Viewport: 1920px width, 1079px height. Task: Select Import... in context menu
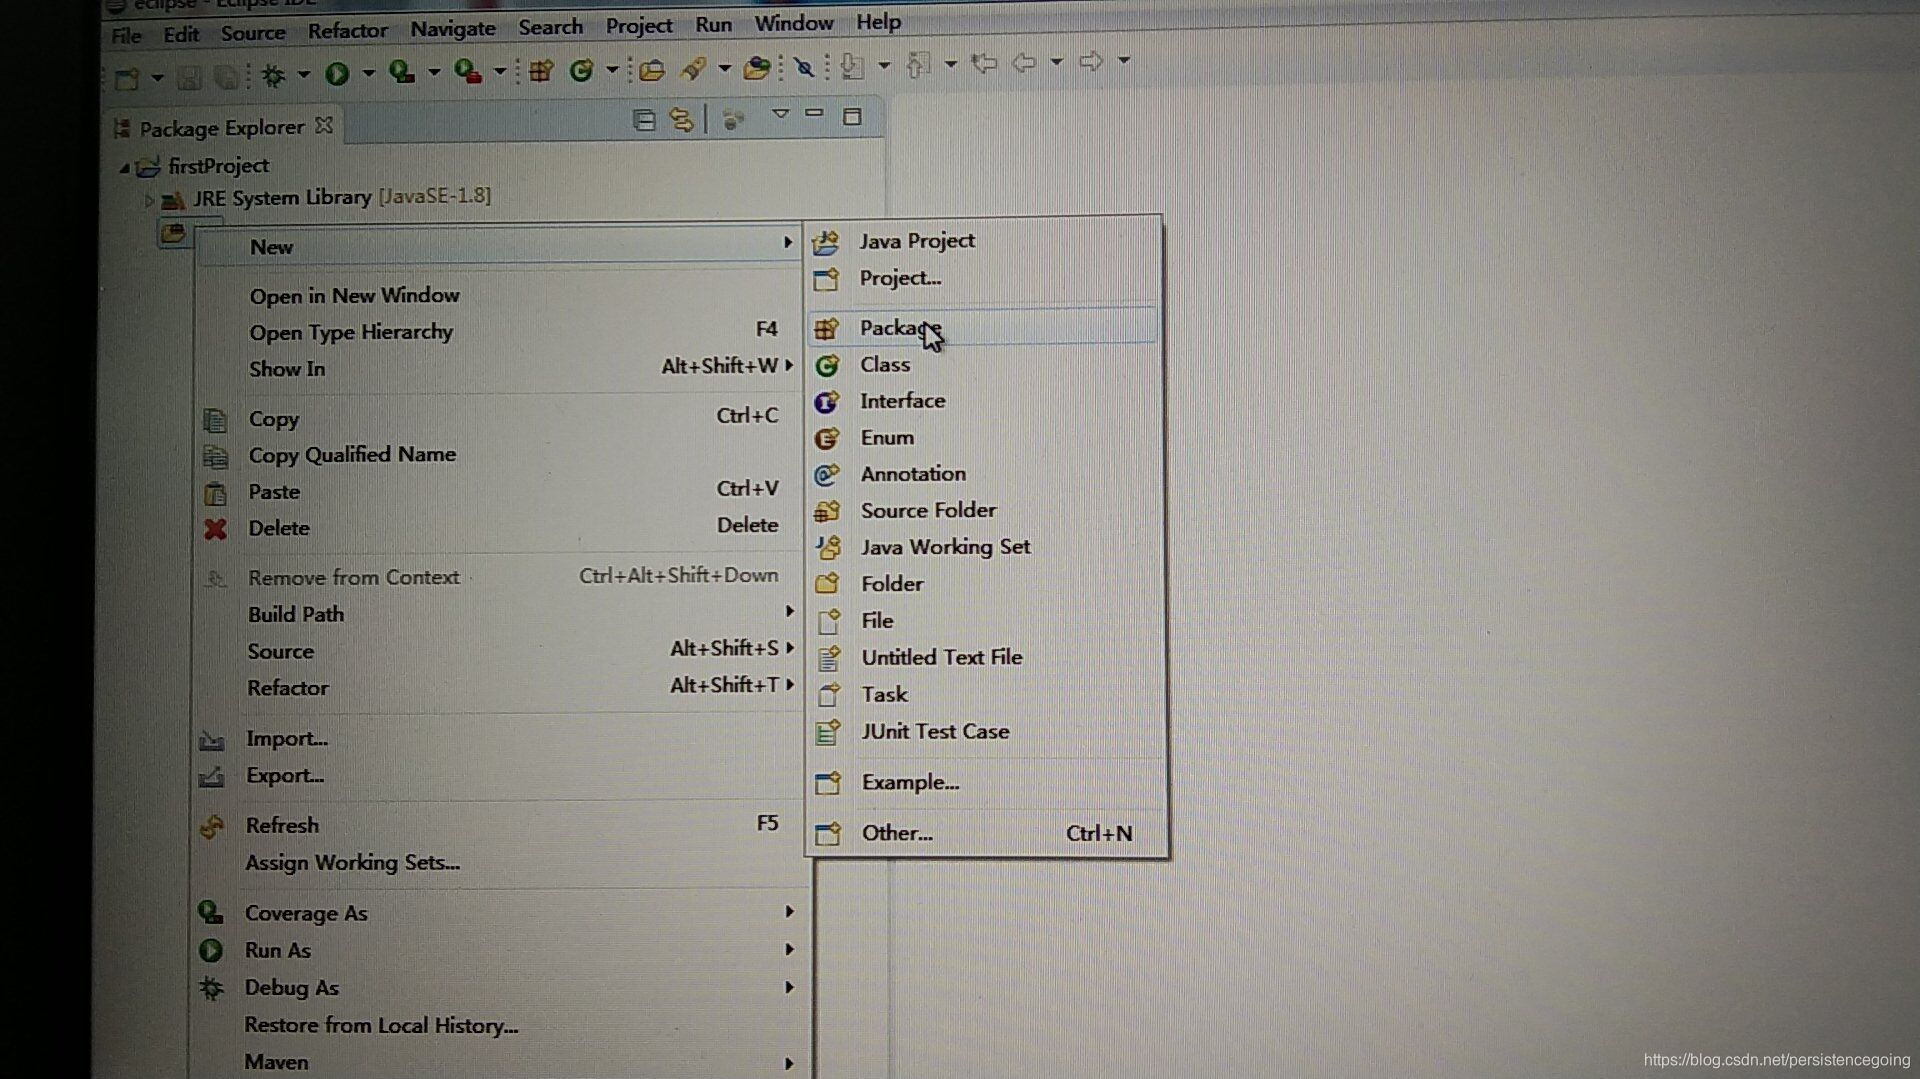(x=500, y=739)
